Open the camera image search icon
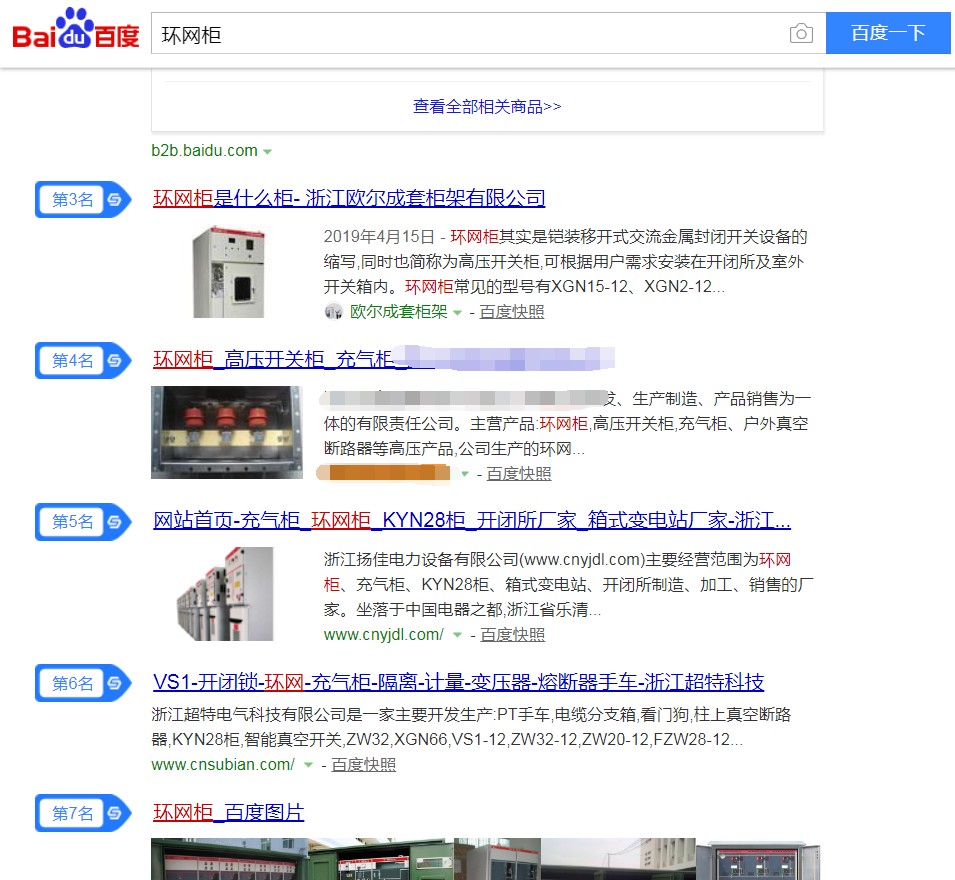 tap(801, 33)
